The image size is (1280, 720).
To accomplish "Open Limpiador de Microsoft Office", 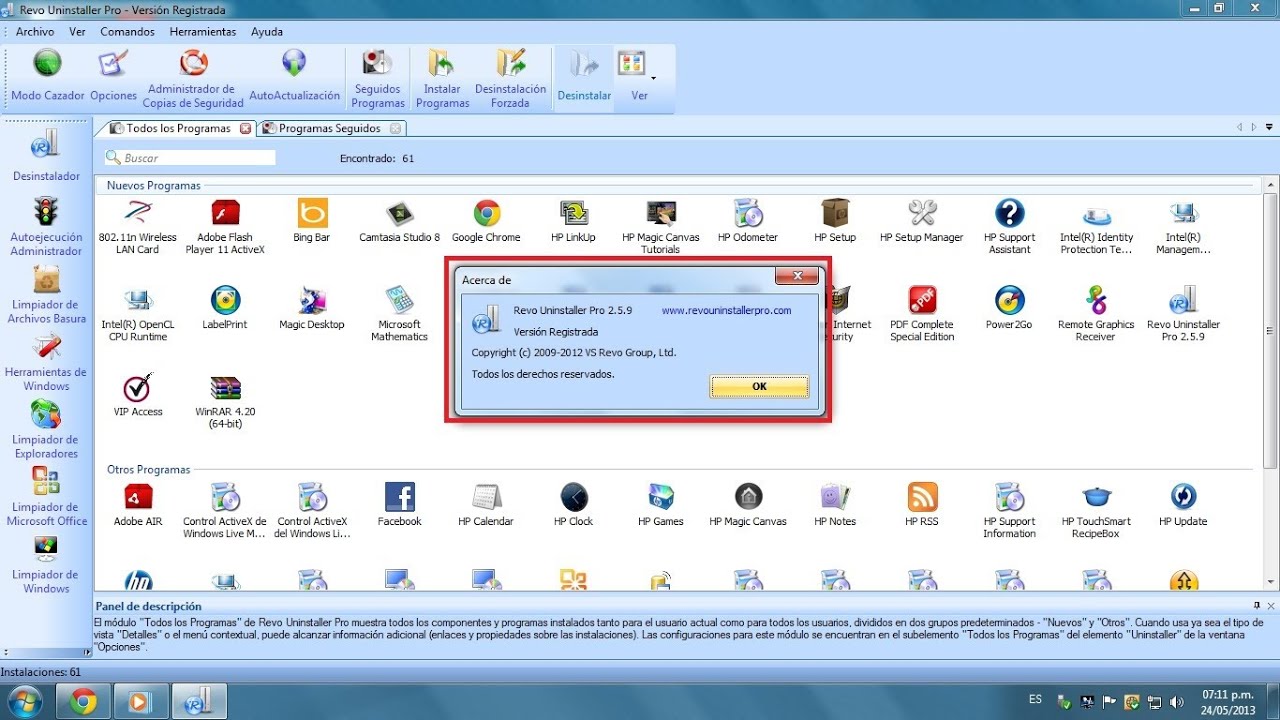I will tap(46, 497).
